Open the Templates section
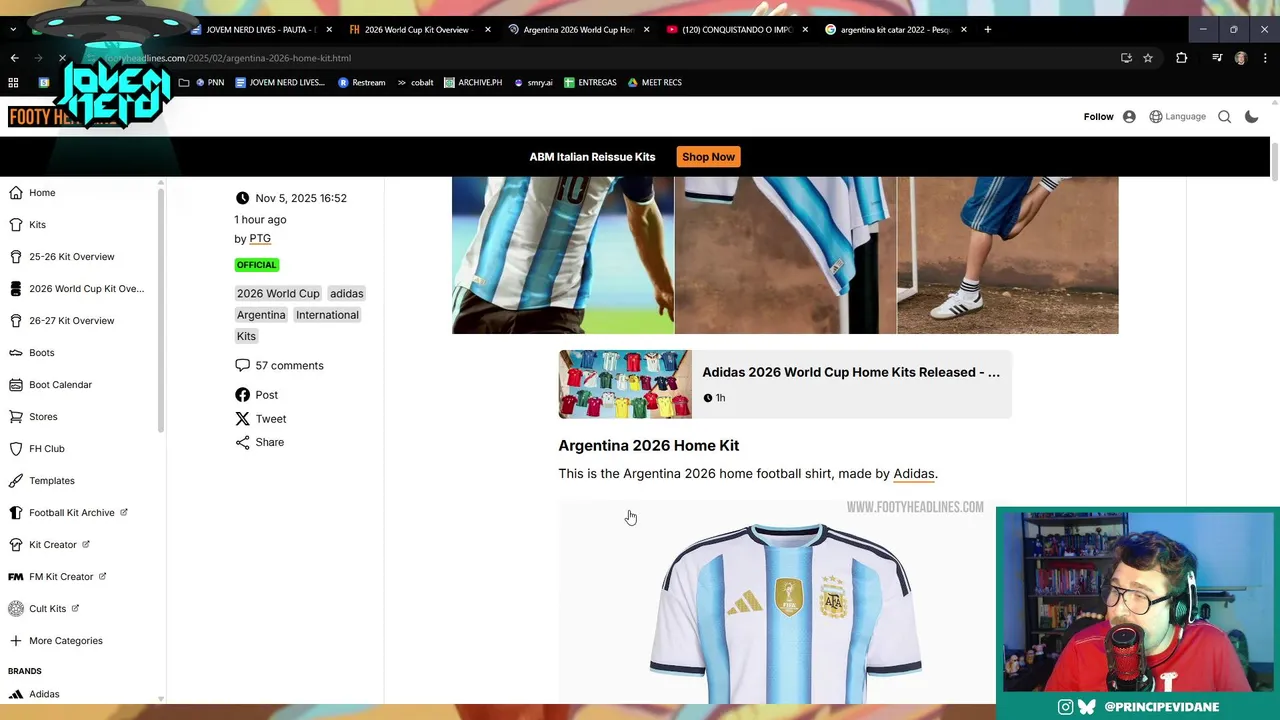Image resolution: width=1280 pixels, height=720 pixels. click(42, 481)
